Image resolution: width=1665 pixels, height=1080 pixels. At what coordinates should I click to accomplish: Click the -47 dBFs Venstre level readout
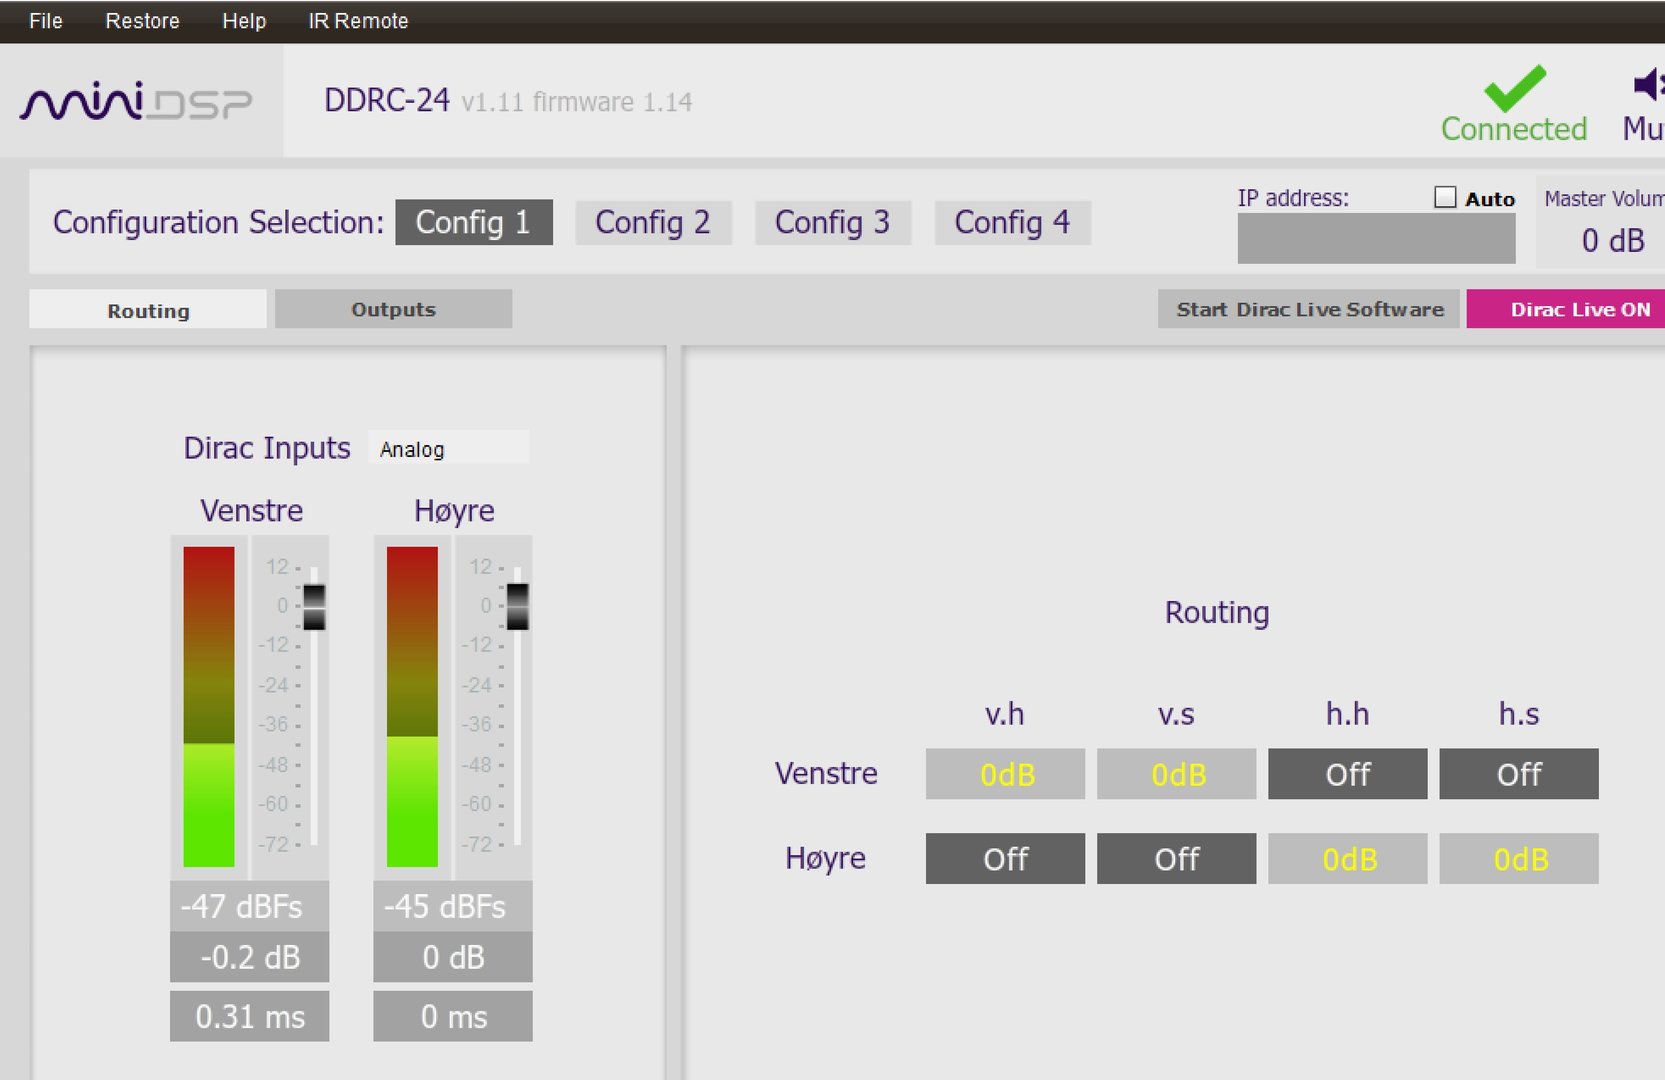coord(249,906)
